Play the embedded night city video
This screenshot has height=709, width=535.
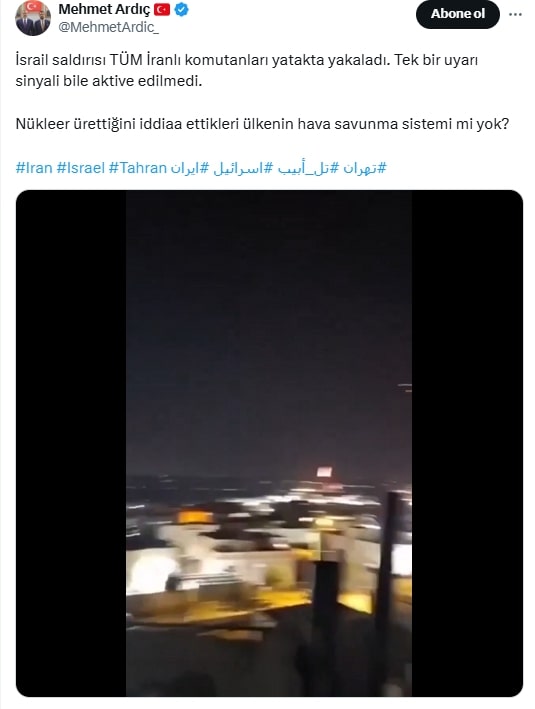click(x=269, y=443)
